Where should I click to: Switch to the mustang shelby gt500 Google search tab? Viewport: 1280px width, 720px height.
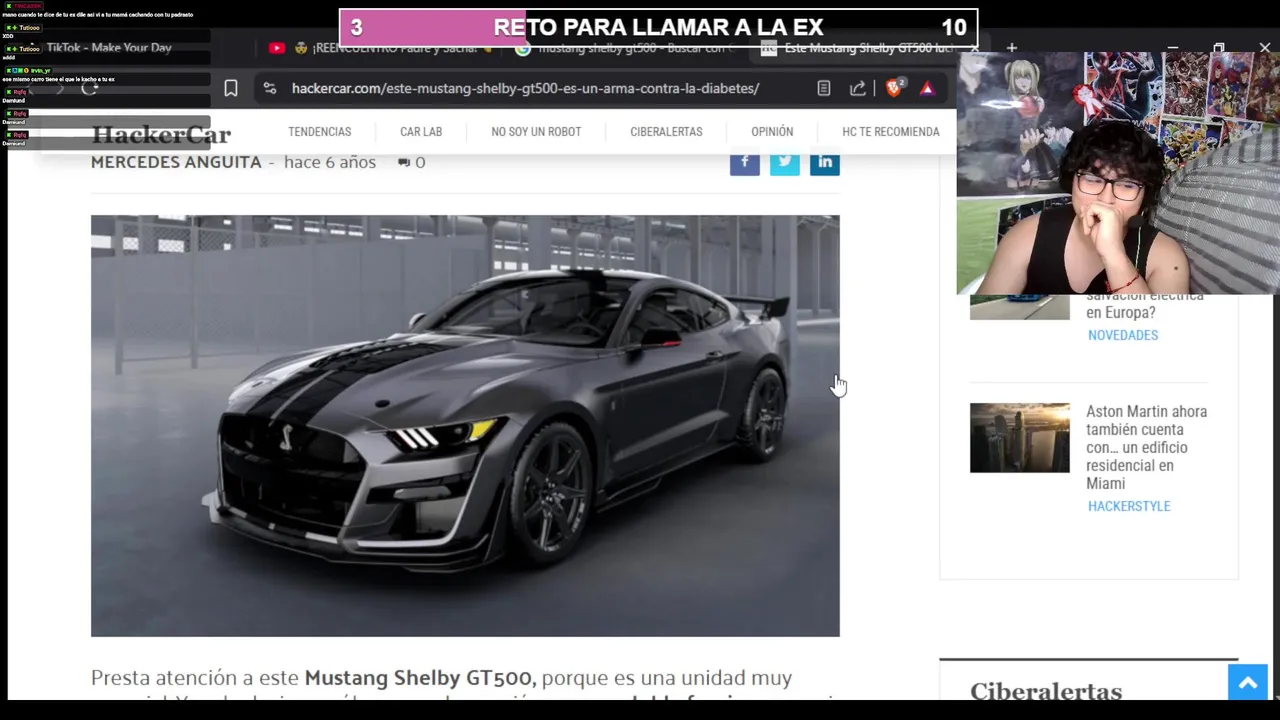(x=625, y=47)
